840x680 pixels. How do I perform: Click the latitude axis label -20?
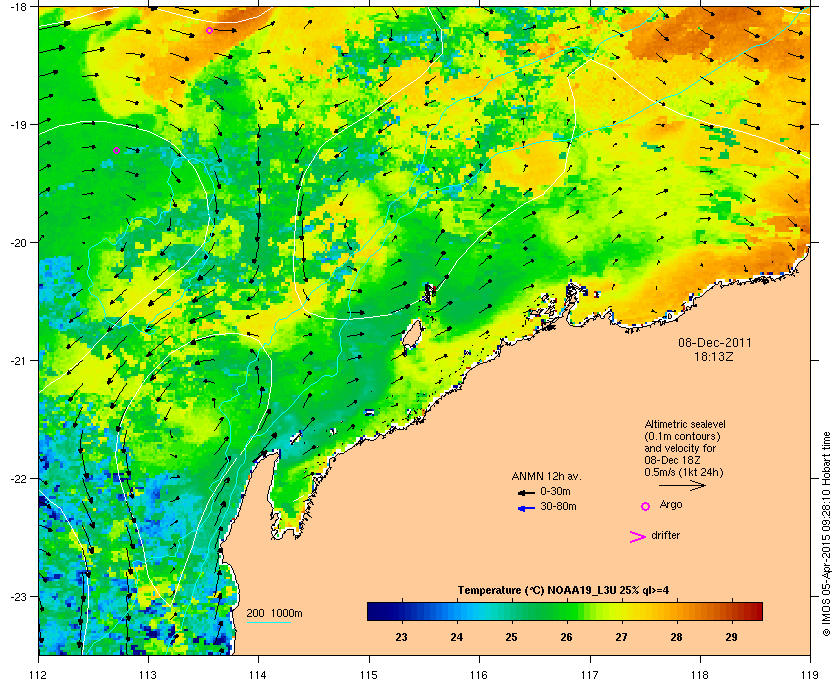(18, 243)
